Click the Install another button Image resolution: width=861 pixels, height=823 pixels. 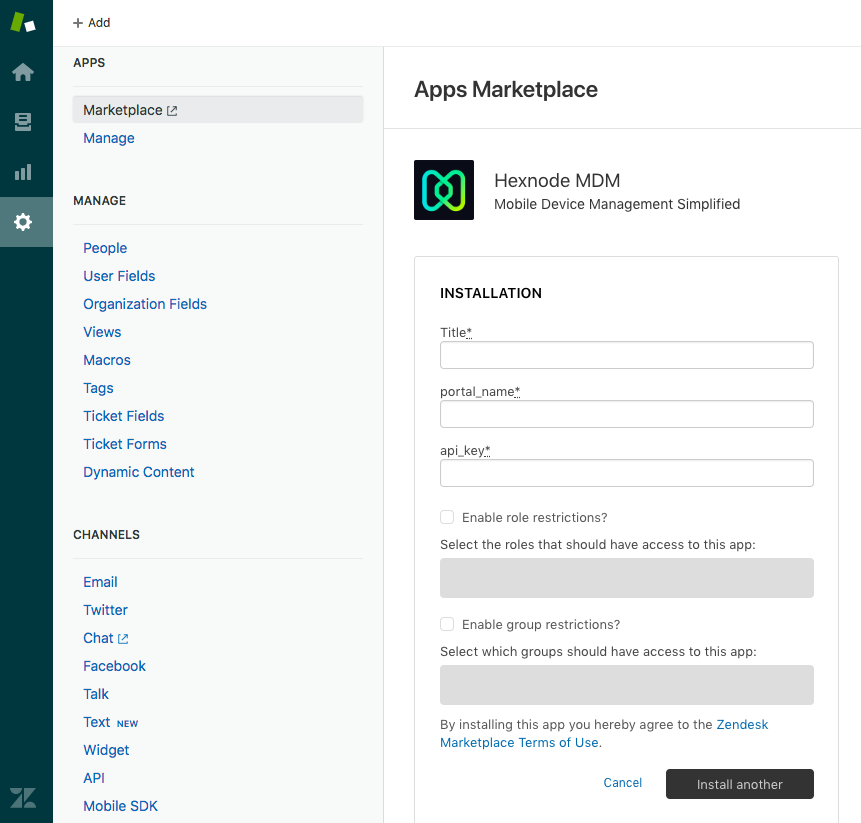coord(740,784)
